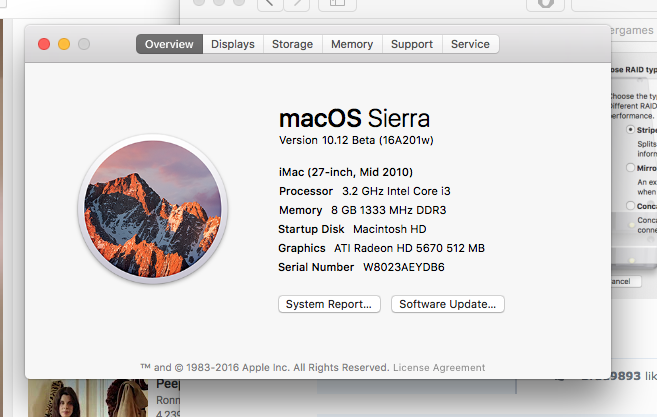This screenshot has width=657, height=417.
Task: Select the Mirrored RAID radio button in the background window
Action: tap(630, 168)
